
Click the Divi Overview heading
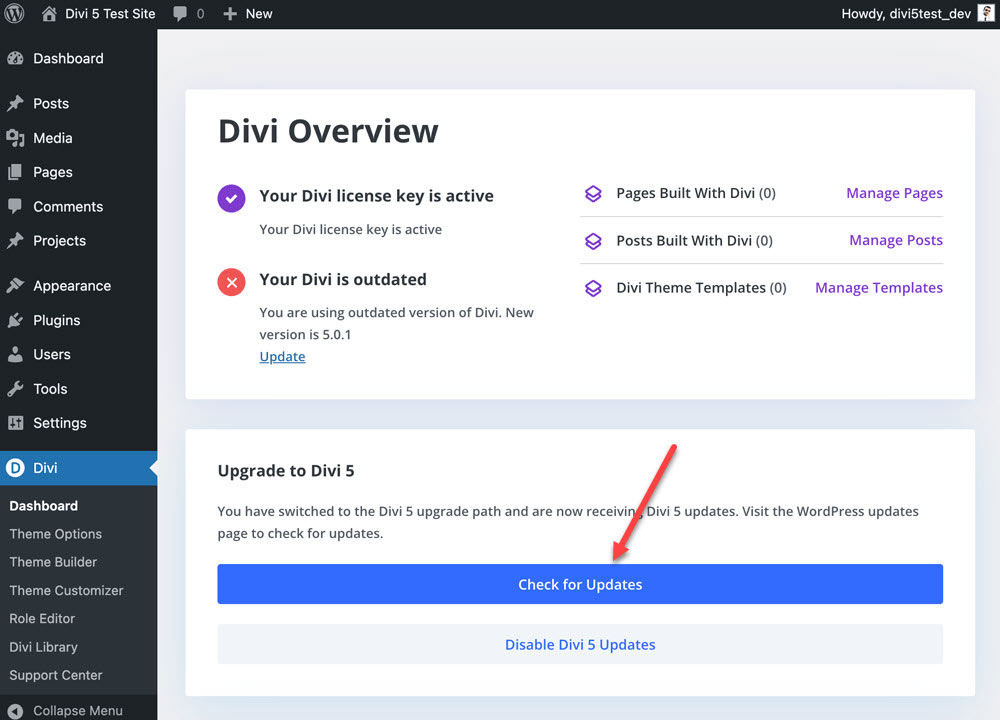point(328,131)
